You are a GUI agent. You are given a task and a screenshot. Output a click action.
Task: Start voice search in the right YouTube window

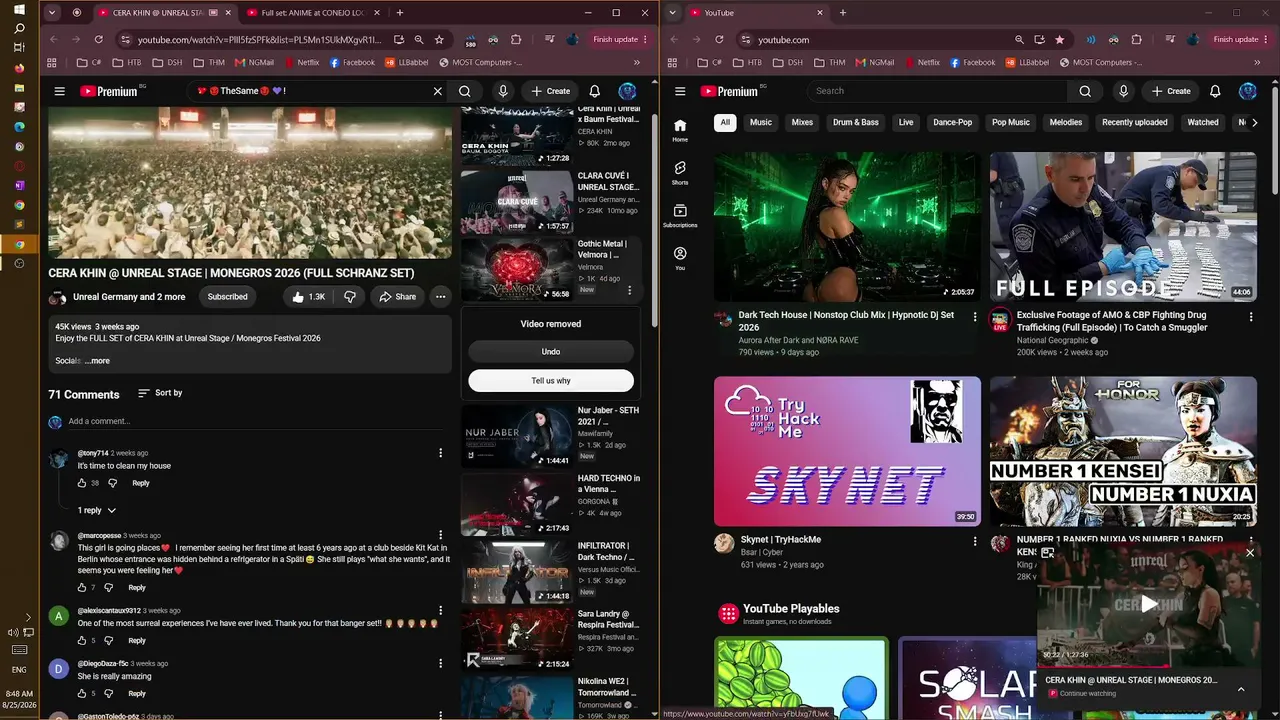point(1124,91)
